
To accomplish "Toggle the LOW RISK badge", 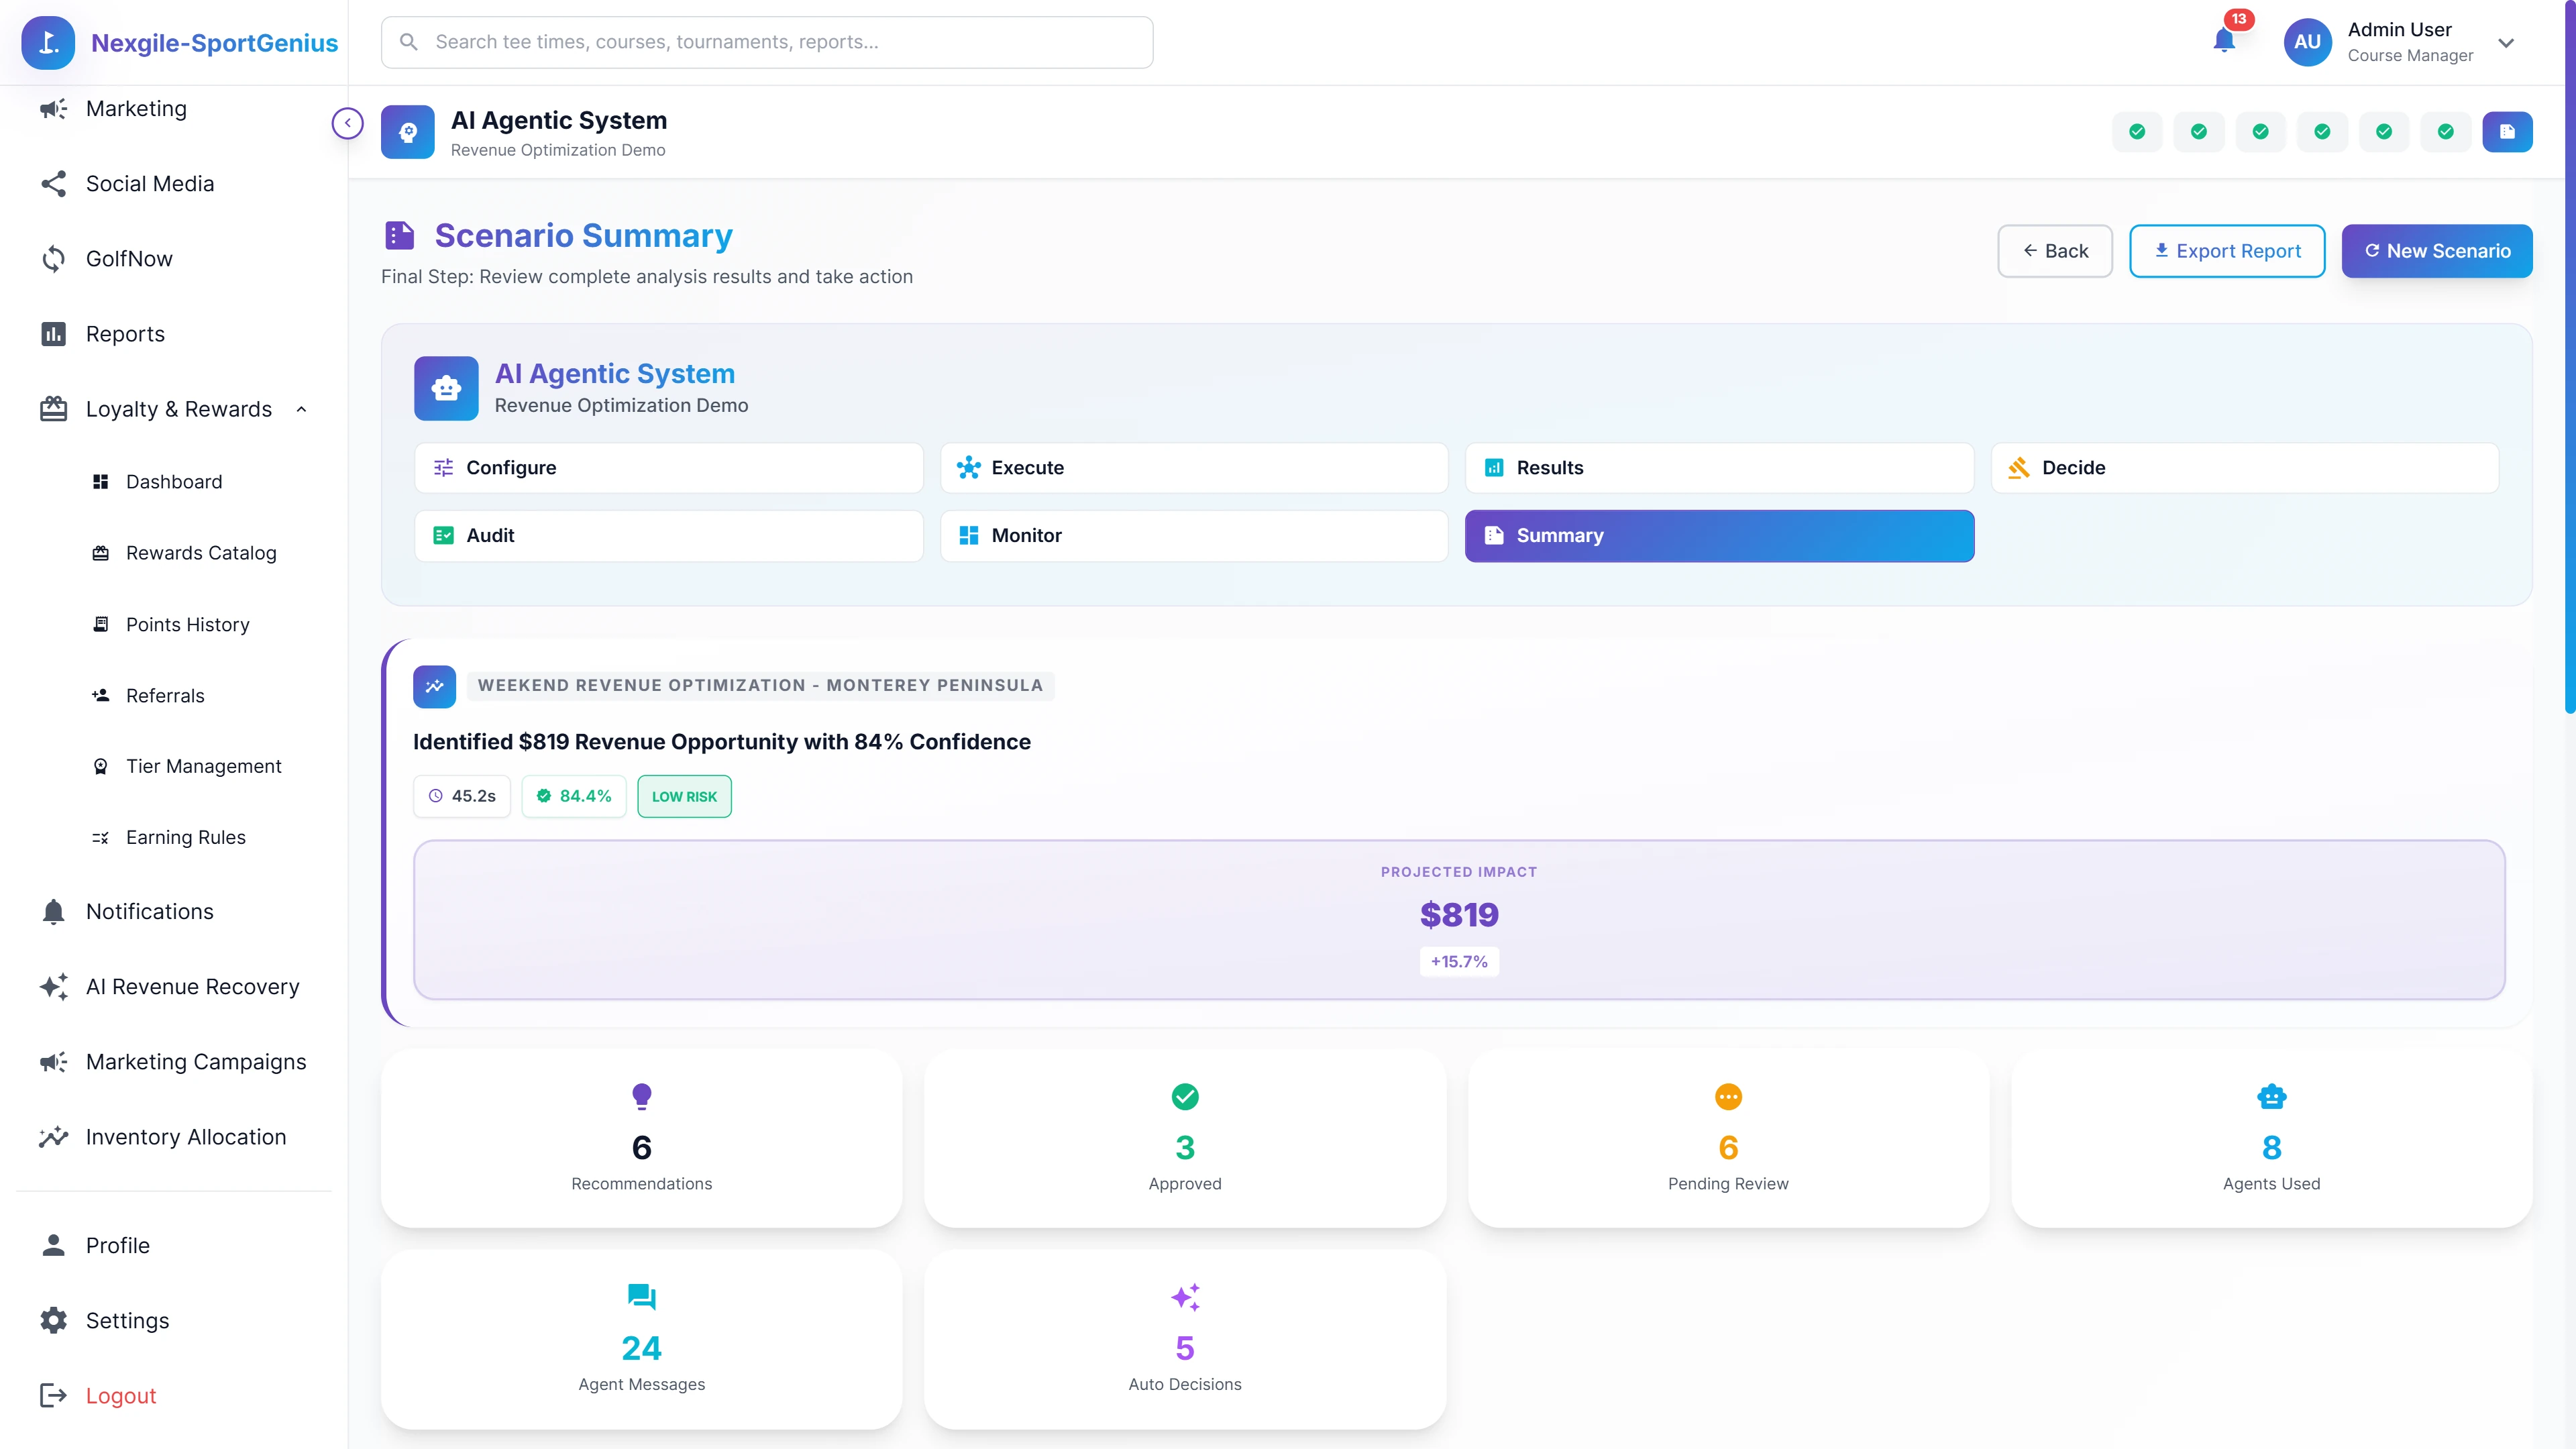I will (684, 796).
